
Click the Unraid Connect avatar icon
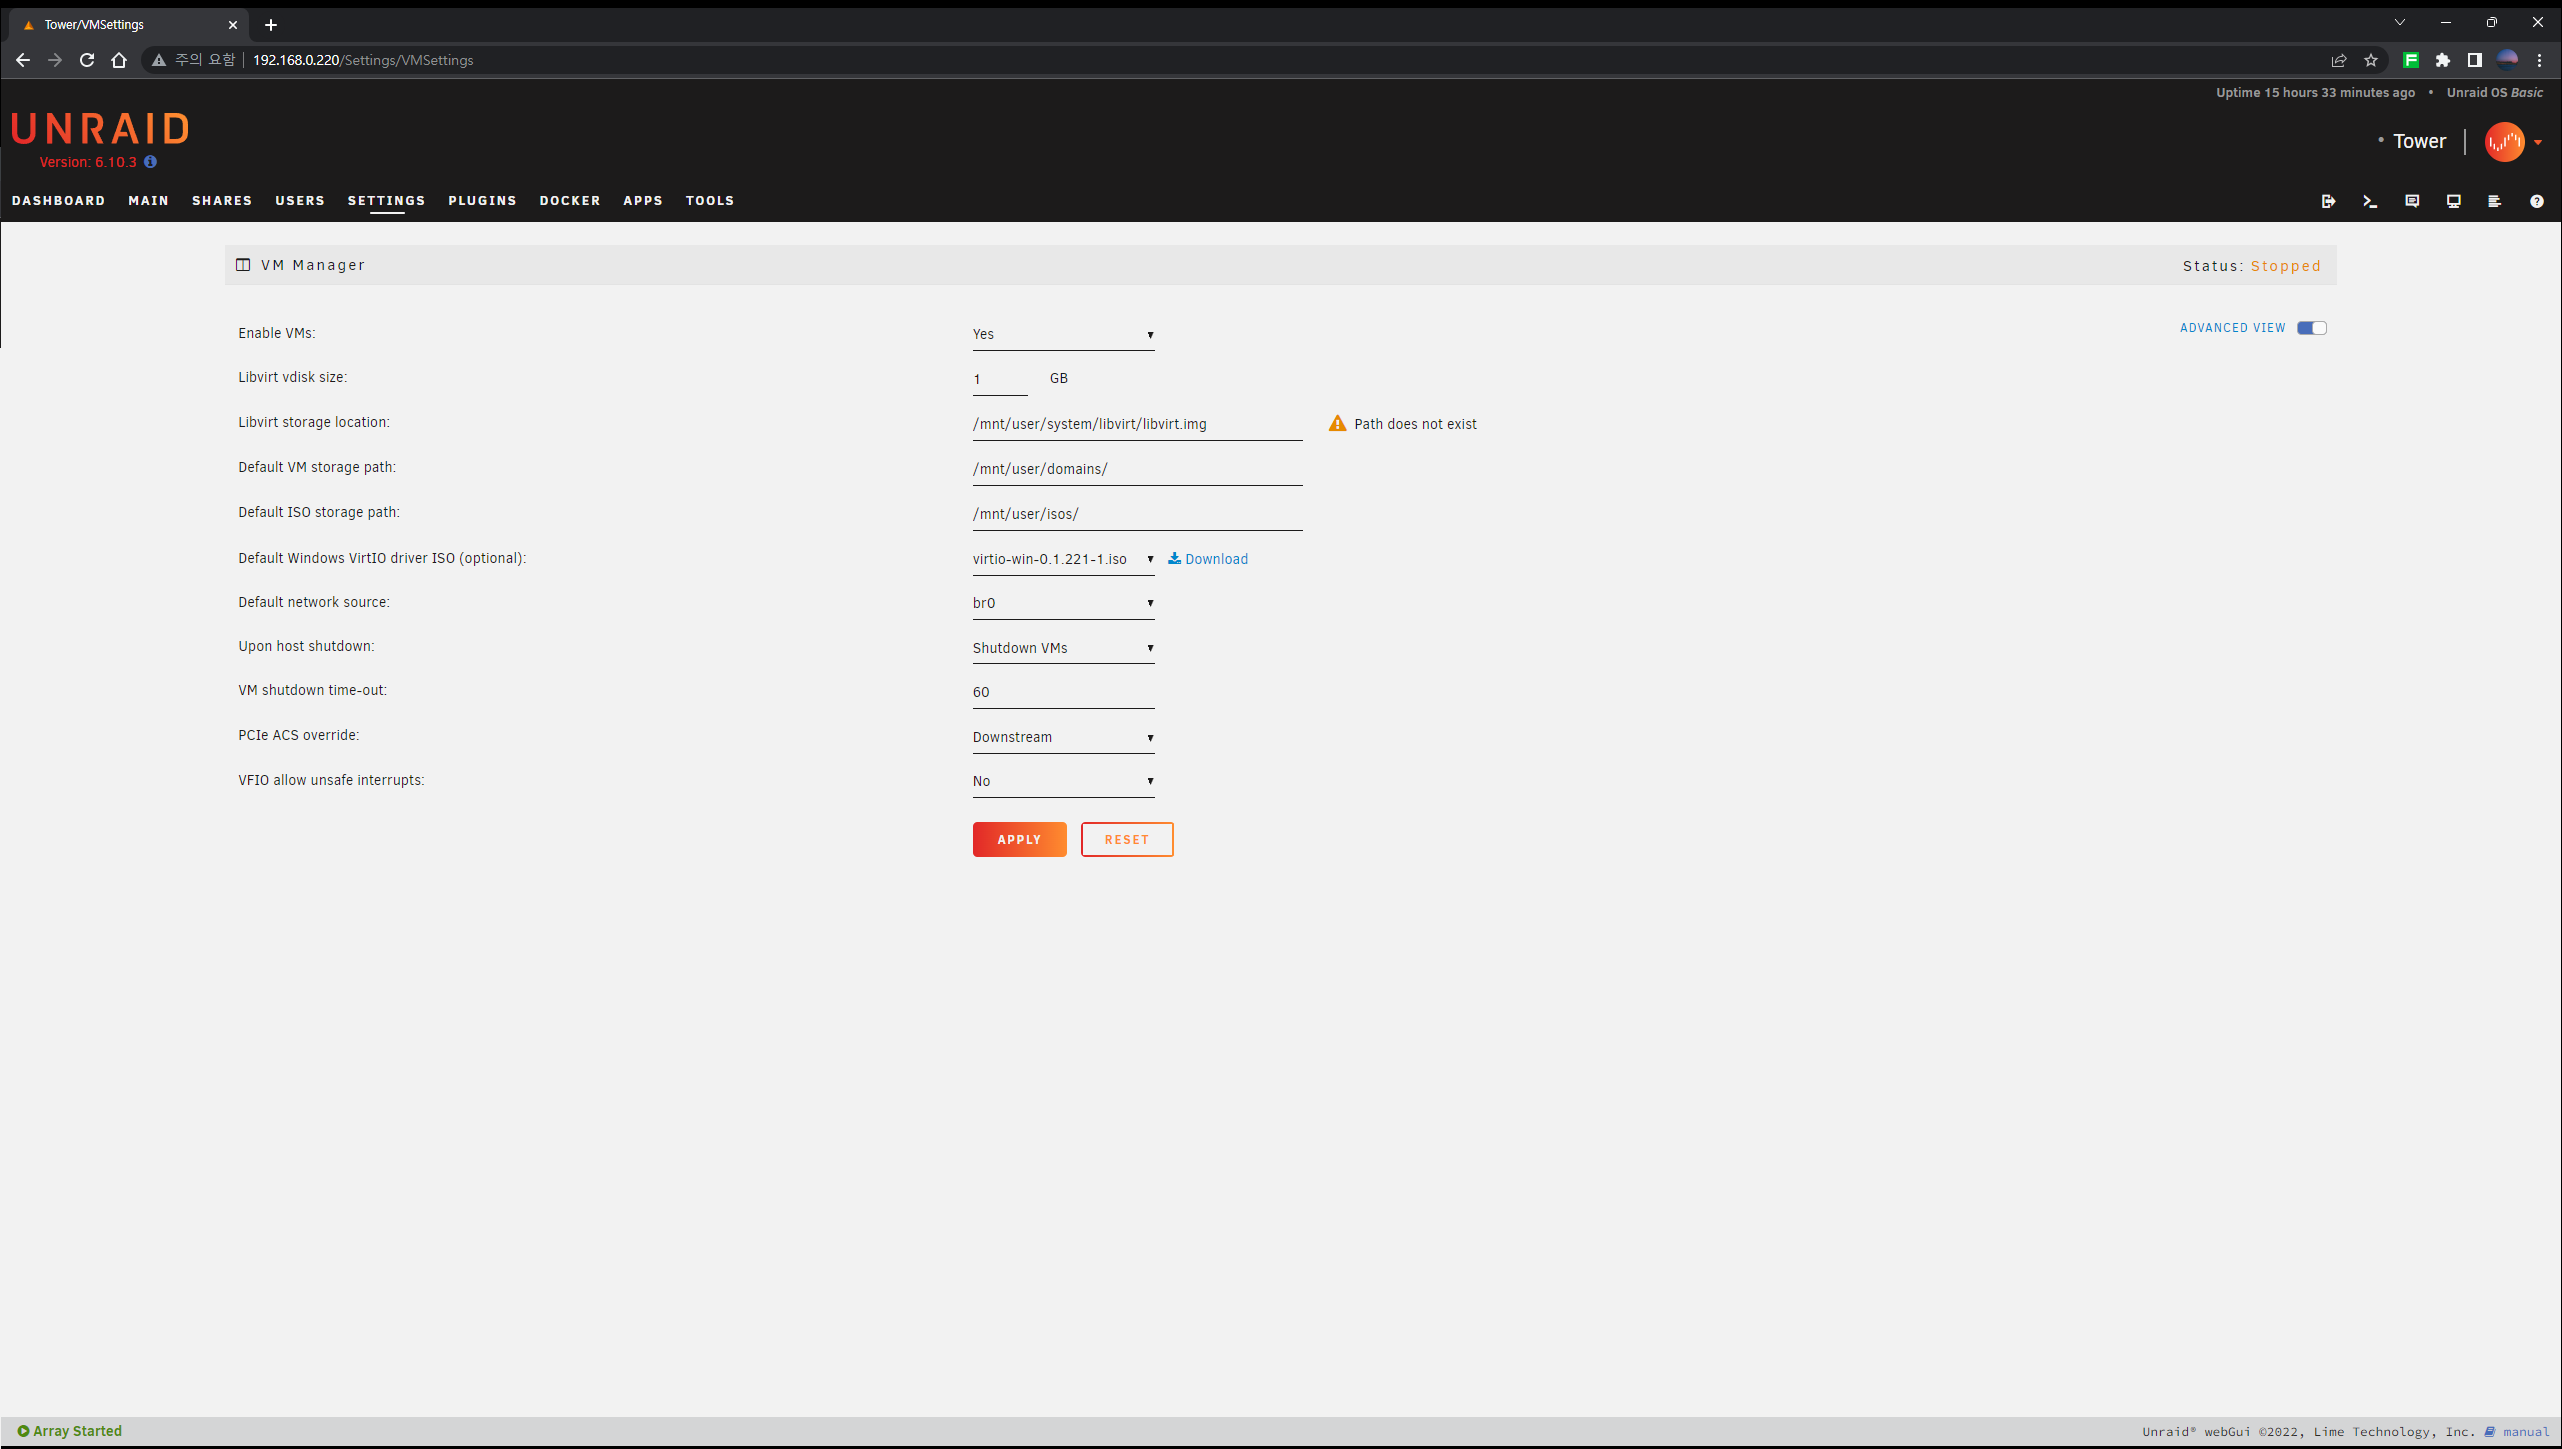pyautogui.click(x=2504, y=142)
